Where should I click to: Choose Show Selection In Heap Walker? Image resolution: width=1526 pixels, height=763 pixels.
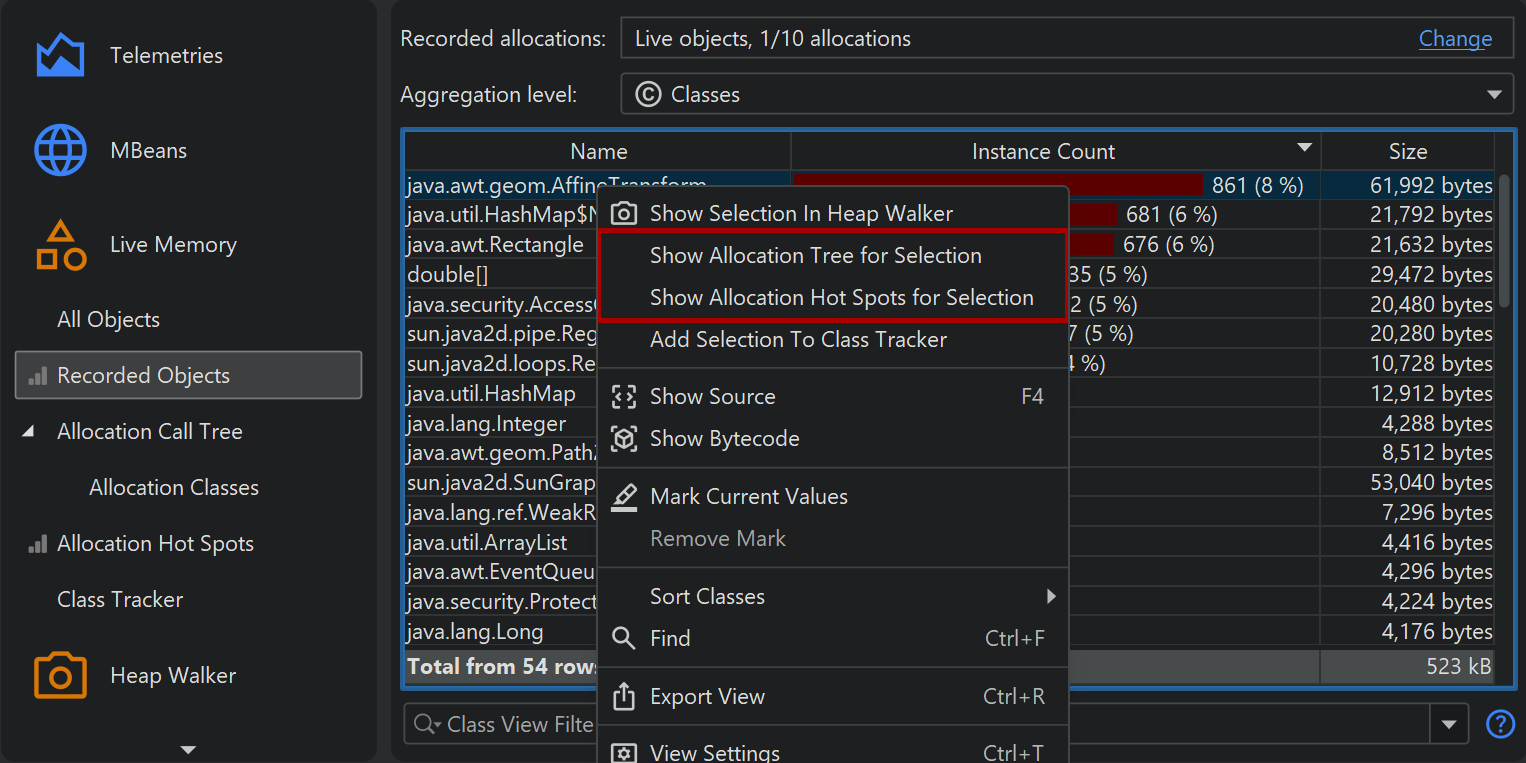click(801, 213)
